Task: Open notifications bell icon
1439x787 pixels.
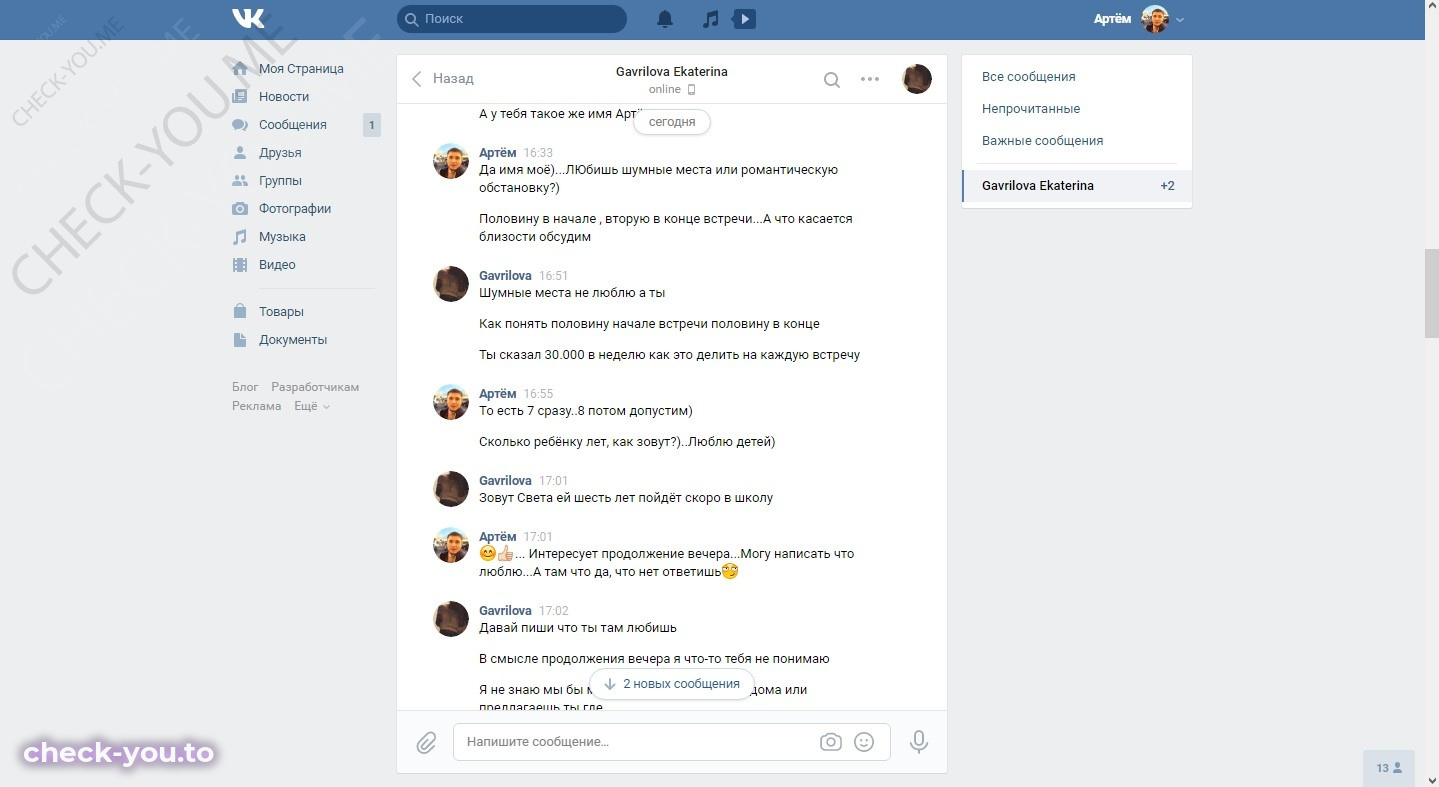Action: click(665, 19)
